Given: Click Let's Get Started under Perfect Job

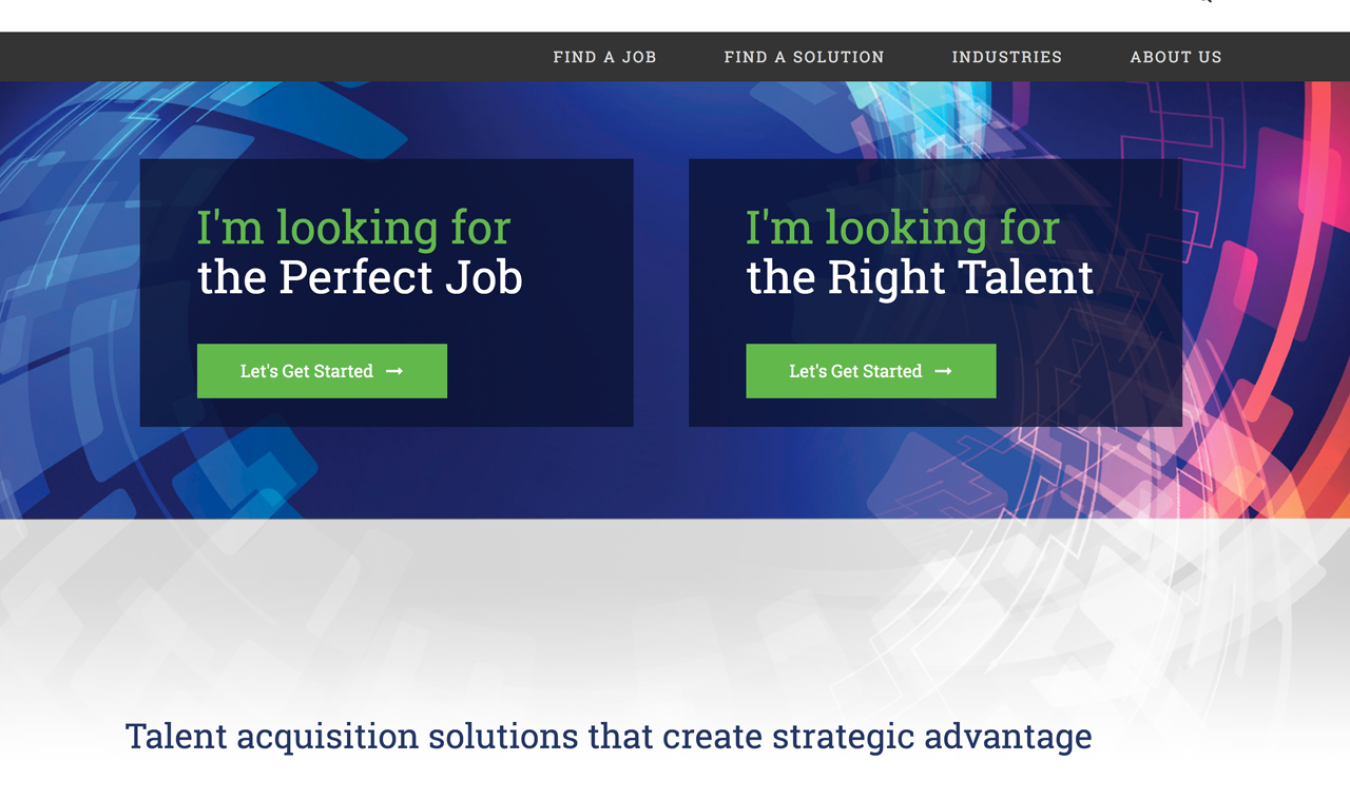Looking at the screenshot, I should (322, 370).
